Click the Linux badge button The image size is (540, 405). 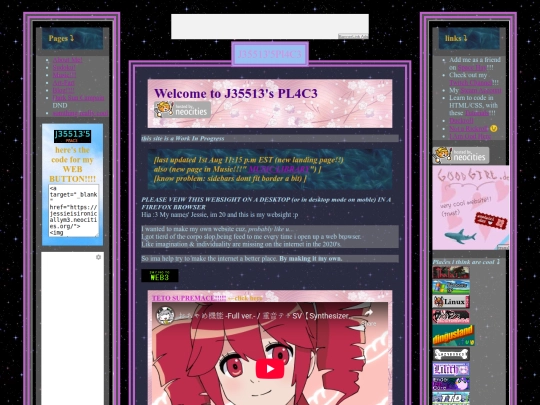tap(451, 302)
